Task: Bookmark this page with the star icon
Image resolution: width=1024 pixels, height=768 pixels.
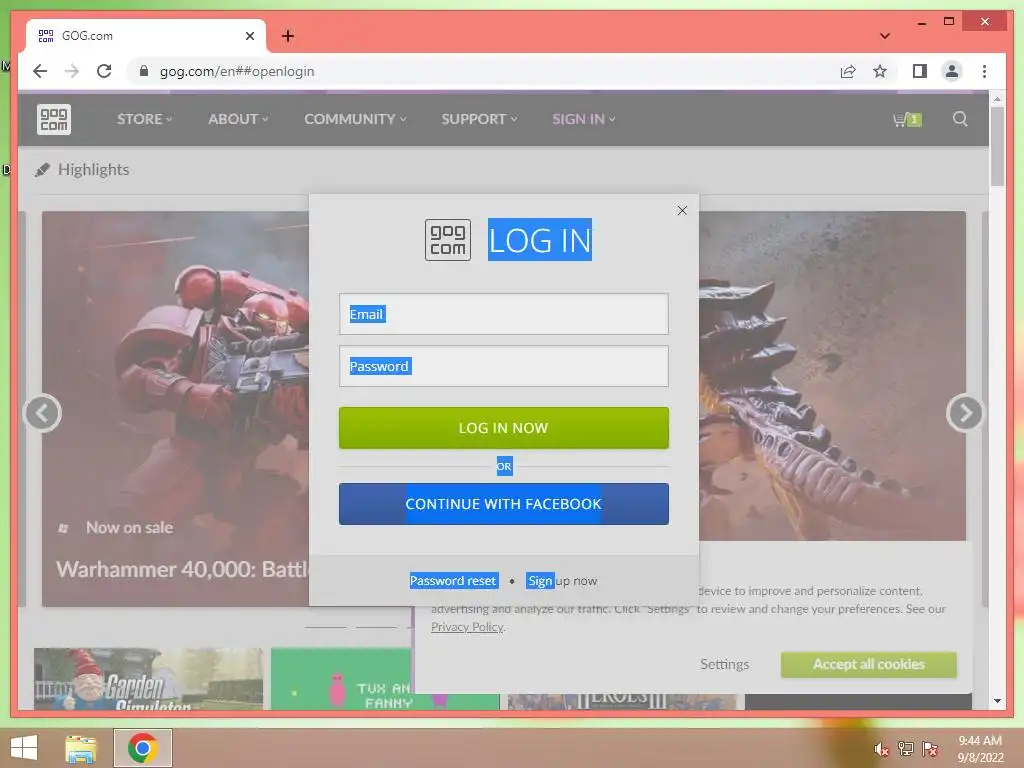Action: [x=880, y=71]
